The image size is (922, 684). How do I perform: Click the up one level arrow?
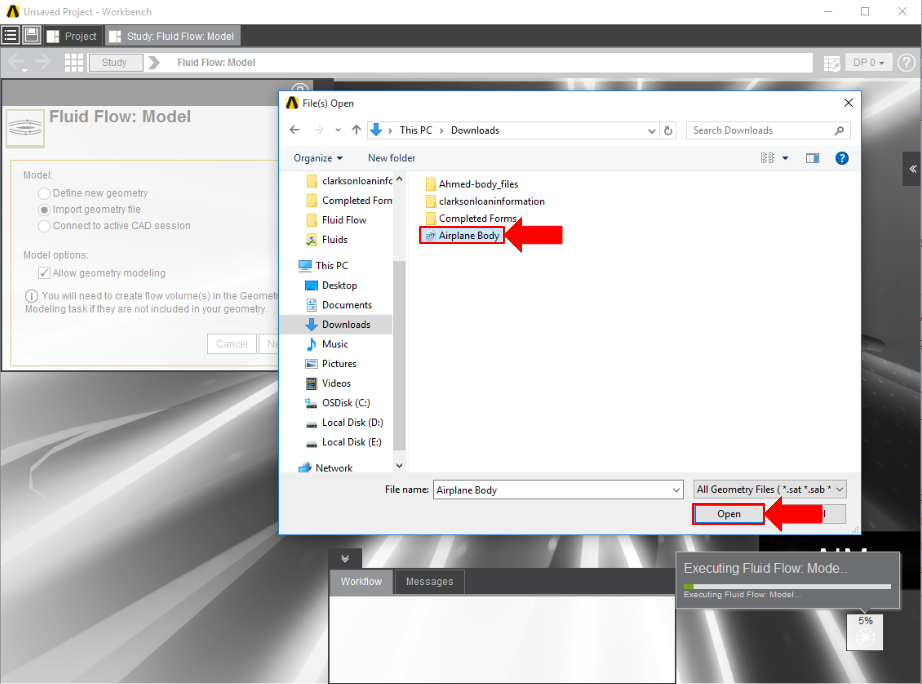[x=356, y=130]
